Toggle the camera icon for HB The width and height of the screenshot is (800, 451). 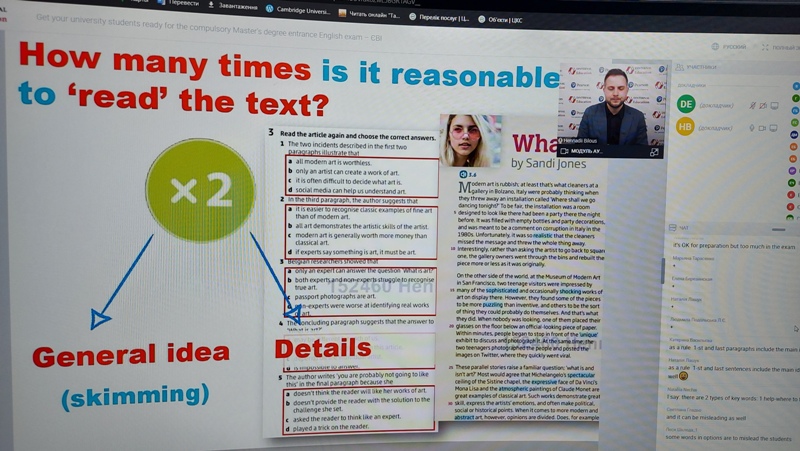tap(762, 128)
